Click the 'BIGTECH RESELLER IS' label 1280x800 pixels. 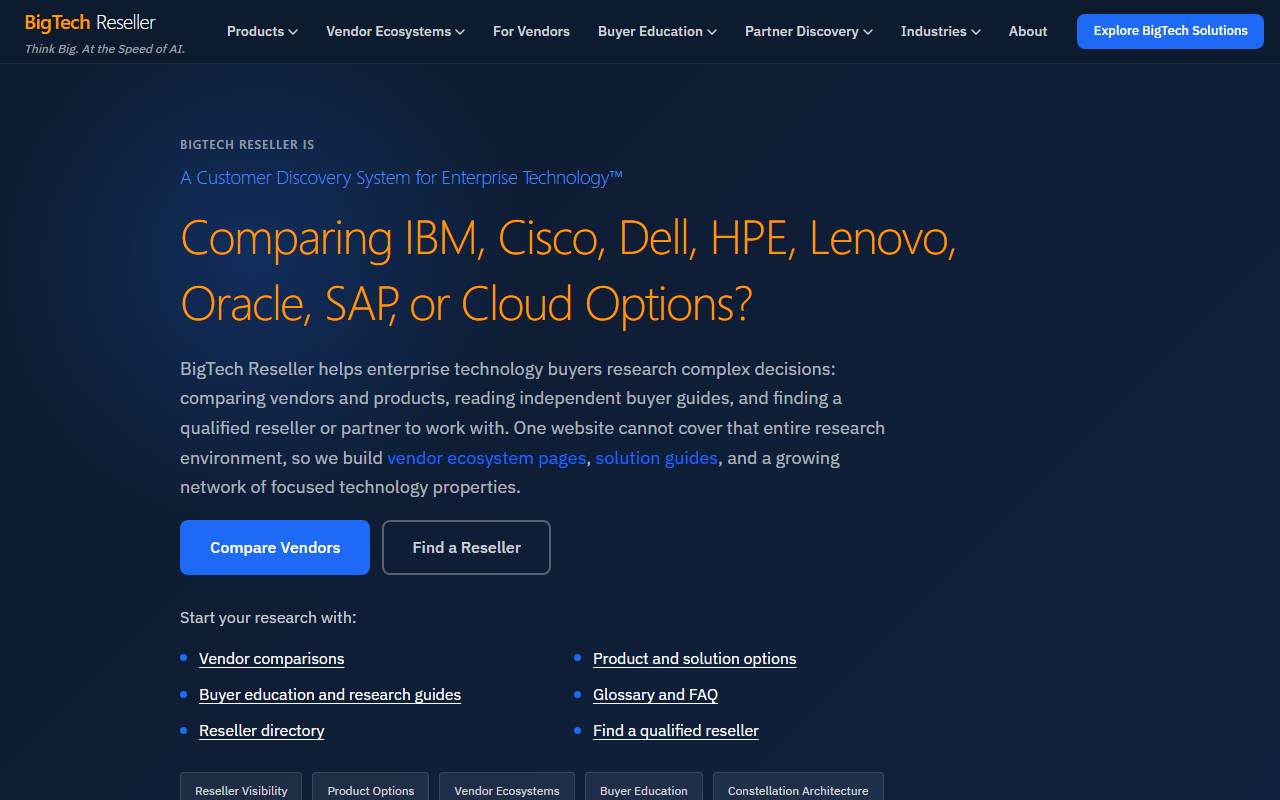[x=247, y=145]
